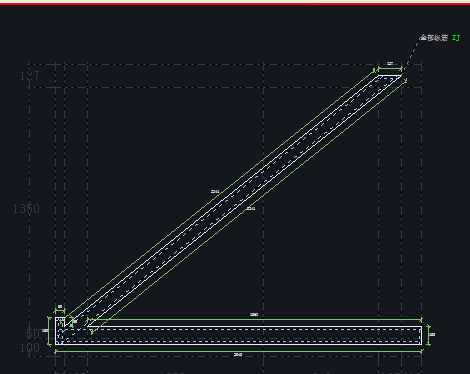470x374 pixels.
Task: Click the green dimension line above the diagonal slab
Action: pos(220,193)
